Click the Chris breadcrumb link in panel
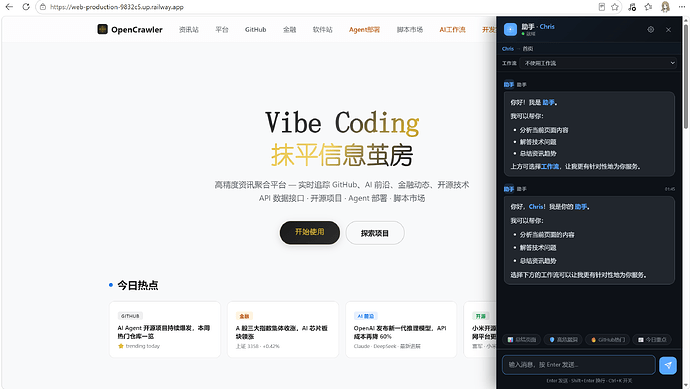 (507, 49)
